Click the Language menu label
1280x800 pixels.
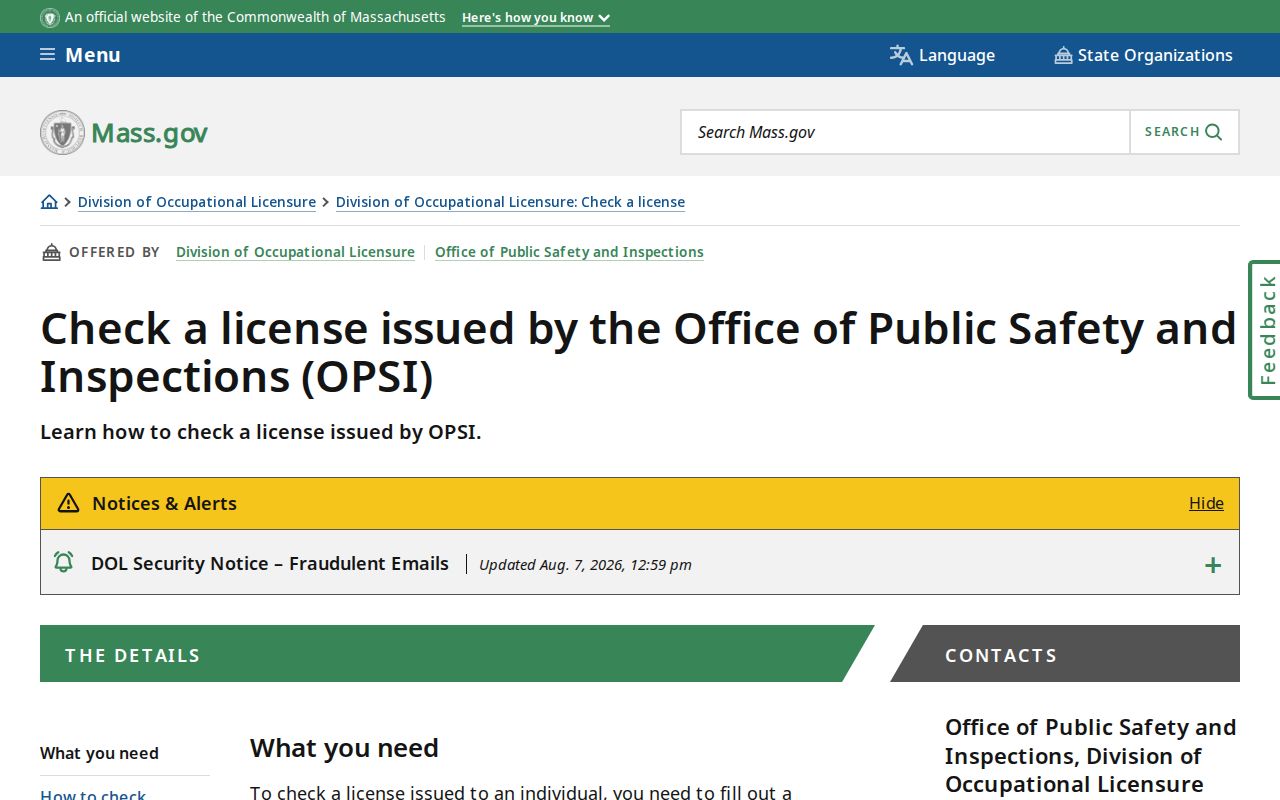coord(957,55)
